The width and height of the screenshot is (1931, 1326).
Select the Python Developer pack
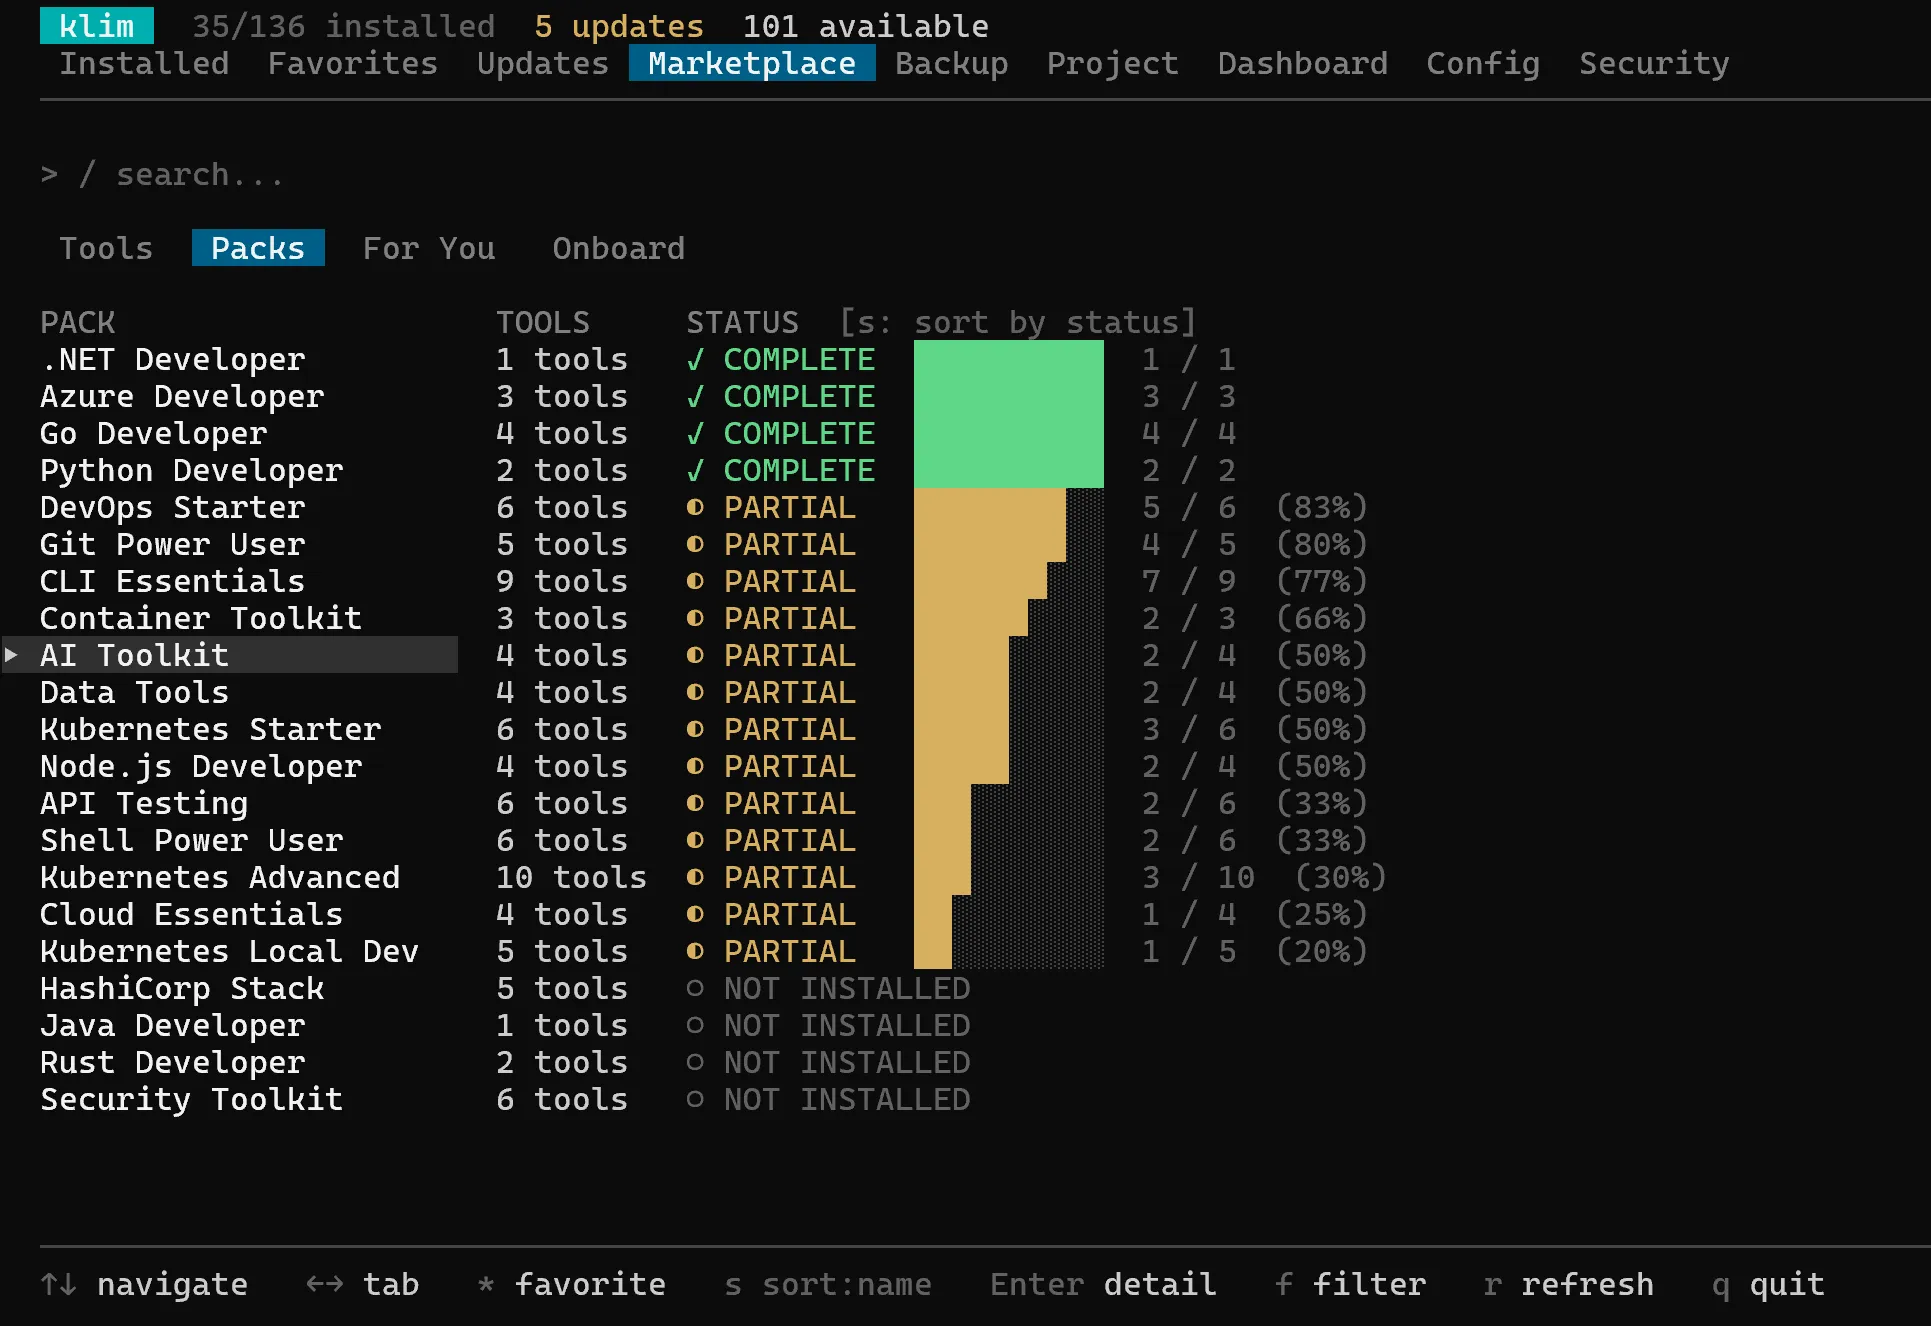point(192,470)
